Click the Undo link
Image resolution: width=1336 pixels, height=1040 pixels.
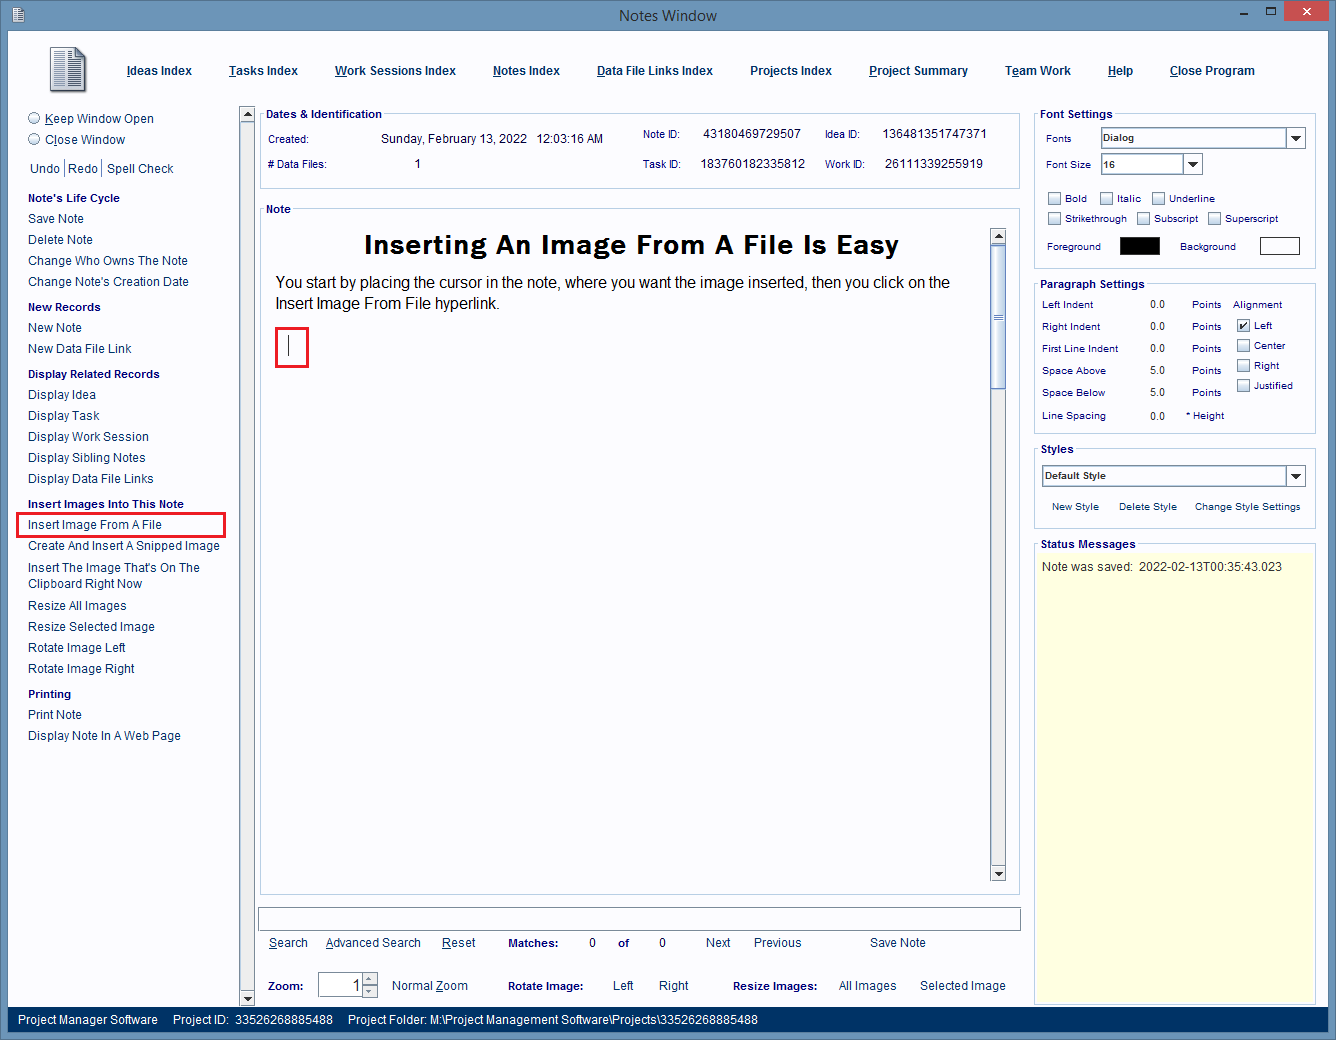[45, 168]
